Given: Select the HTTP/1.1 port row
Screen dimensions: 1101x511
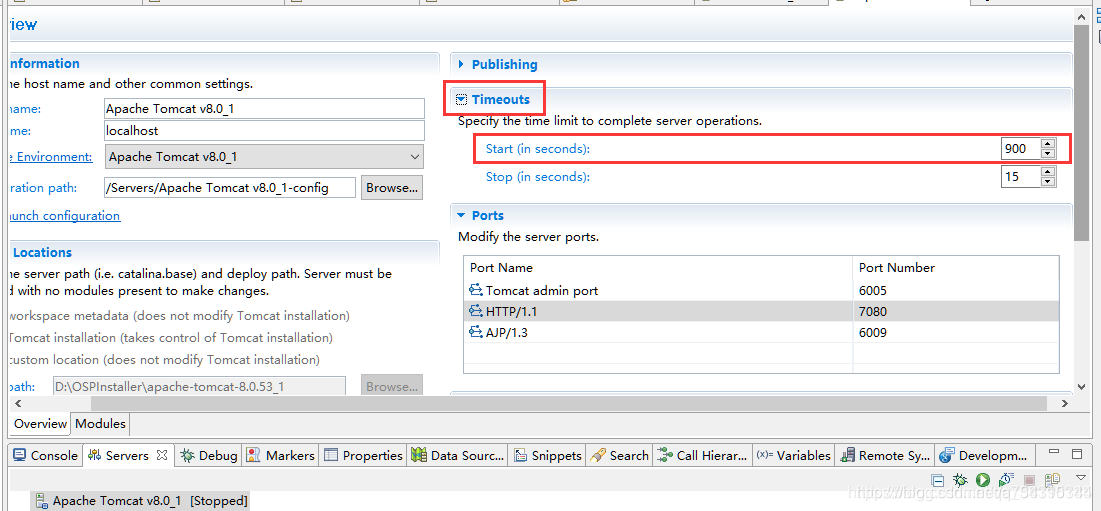Looking at the screenshot, I should pos(761,311).
